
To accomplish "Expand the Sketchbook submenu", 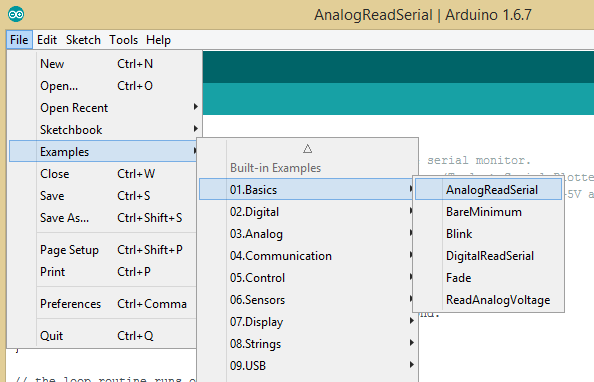I will (x=104, y=130).
